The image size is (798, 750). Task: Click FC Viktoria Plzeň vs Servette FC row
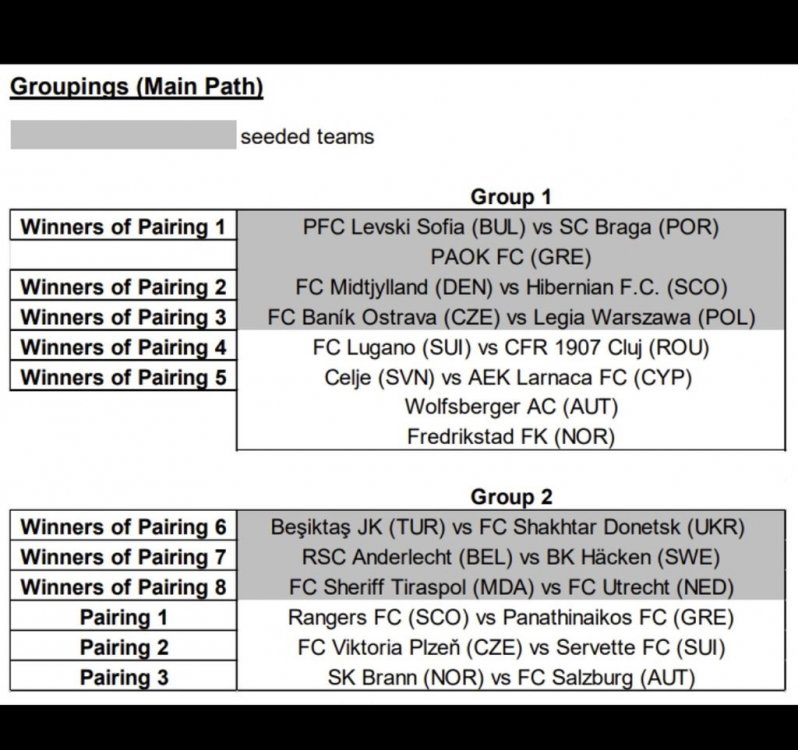pyautogui.click(x=511, y=648)
